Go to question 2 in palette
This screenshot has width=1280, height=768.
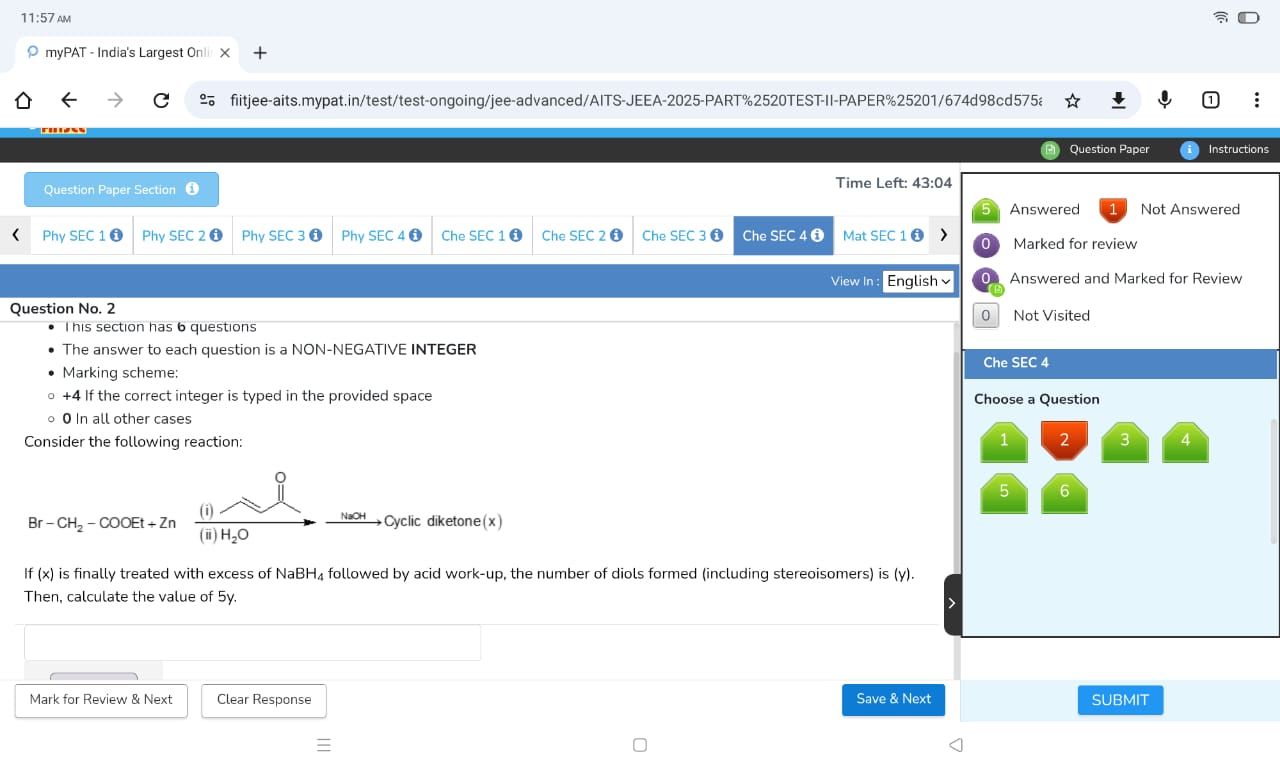(1064, 441)
